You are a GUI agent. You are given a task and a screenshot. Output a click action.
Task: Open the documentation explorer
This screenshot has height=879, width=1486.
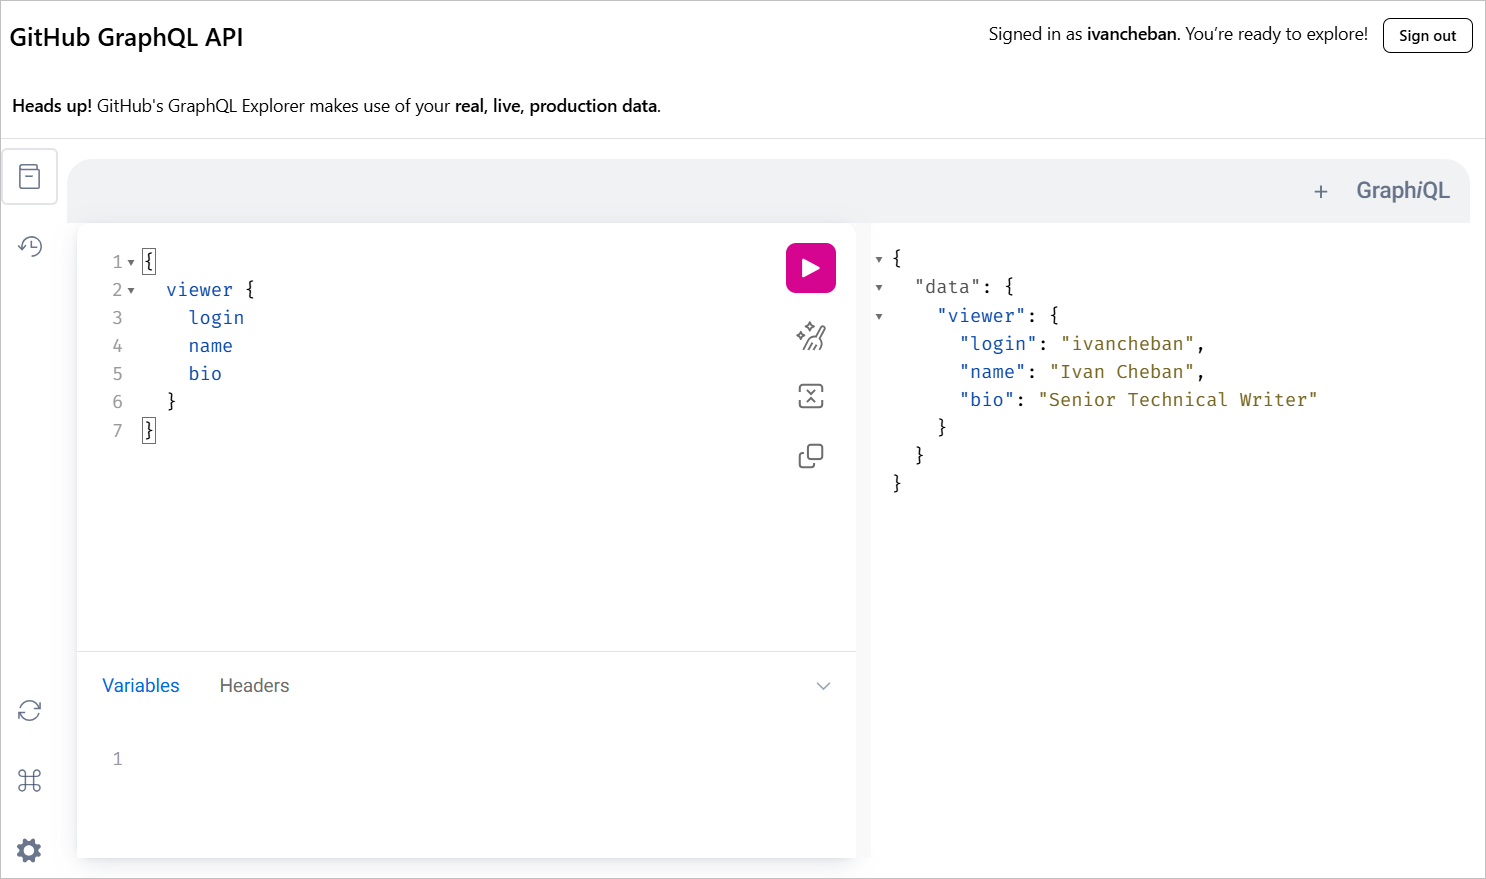point(29,176)
